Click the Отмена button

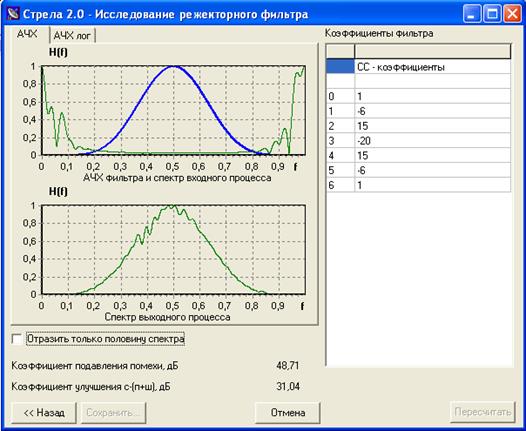[x=288, y=413]
